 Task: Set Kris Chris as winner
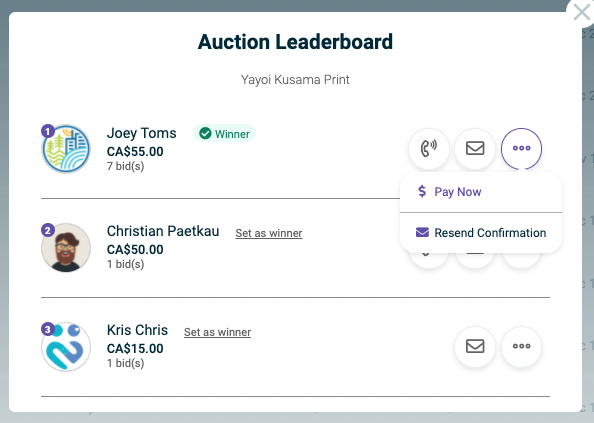[217, 332]
